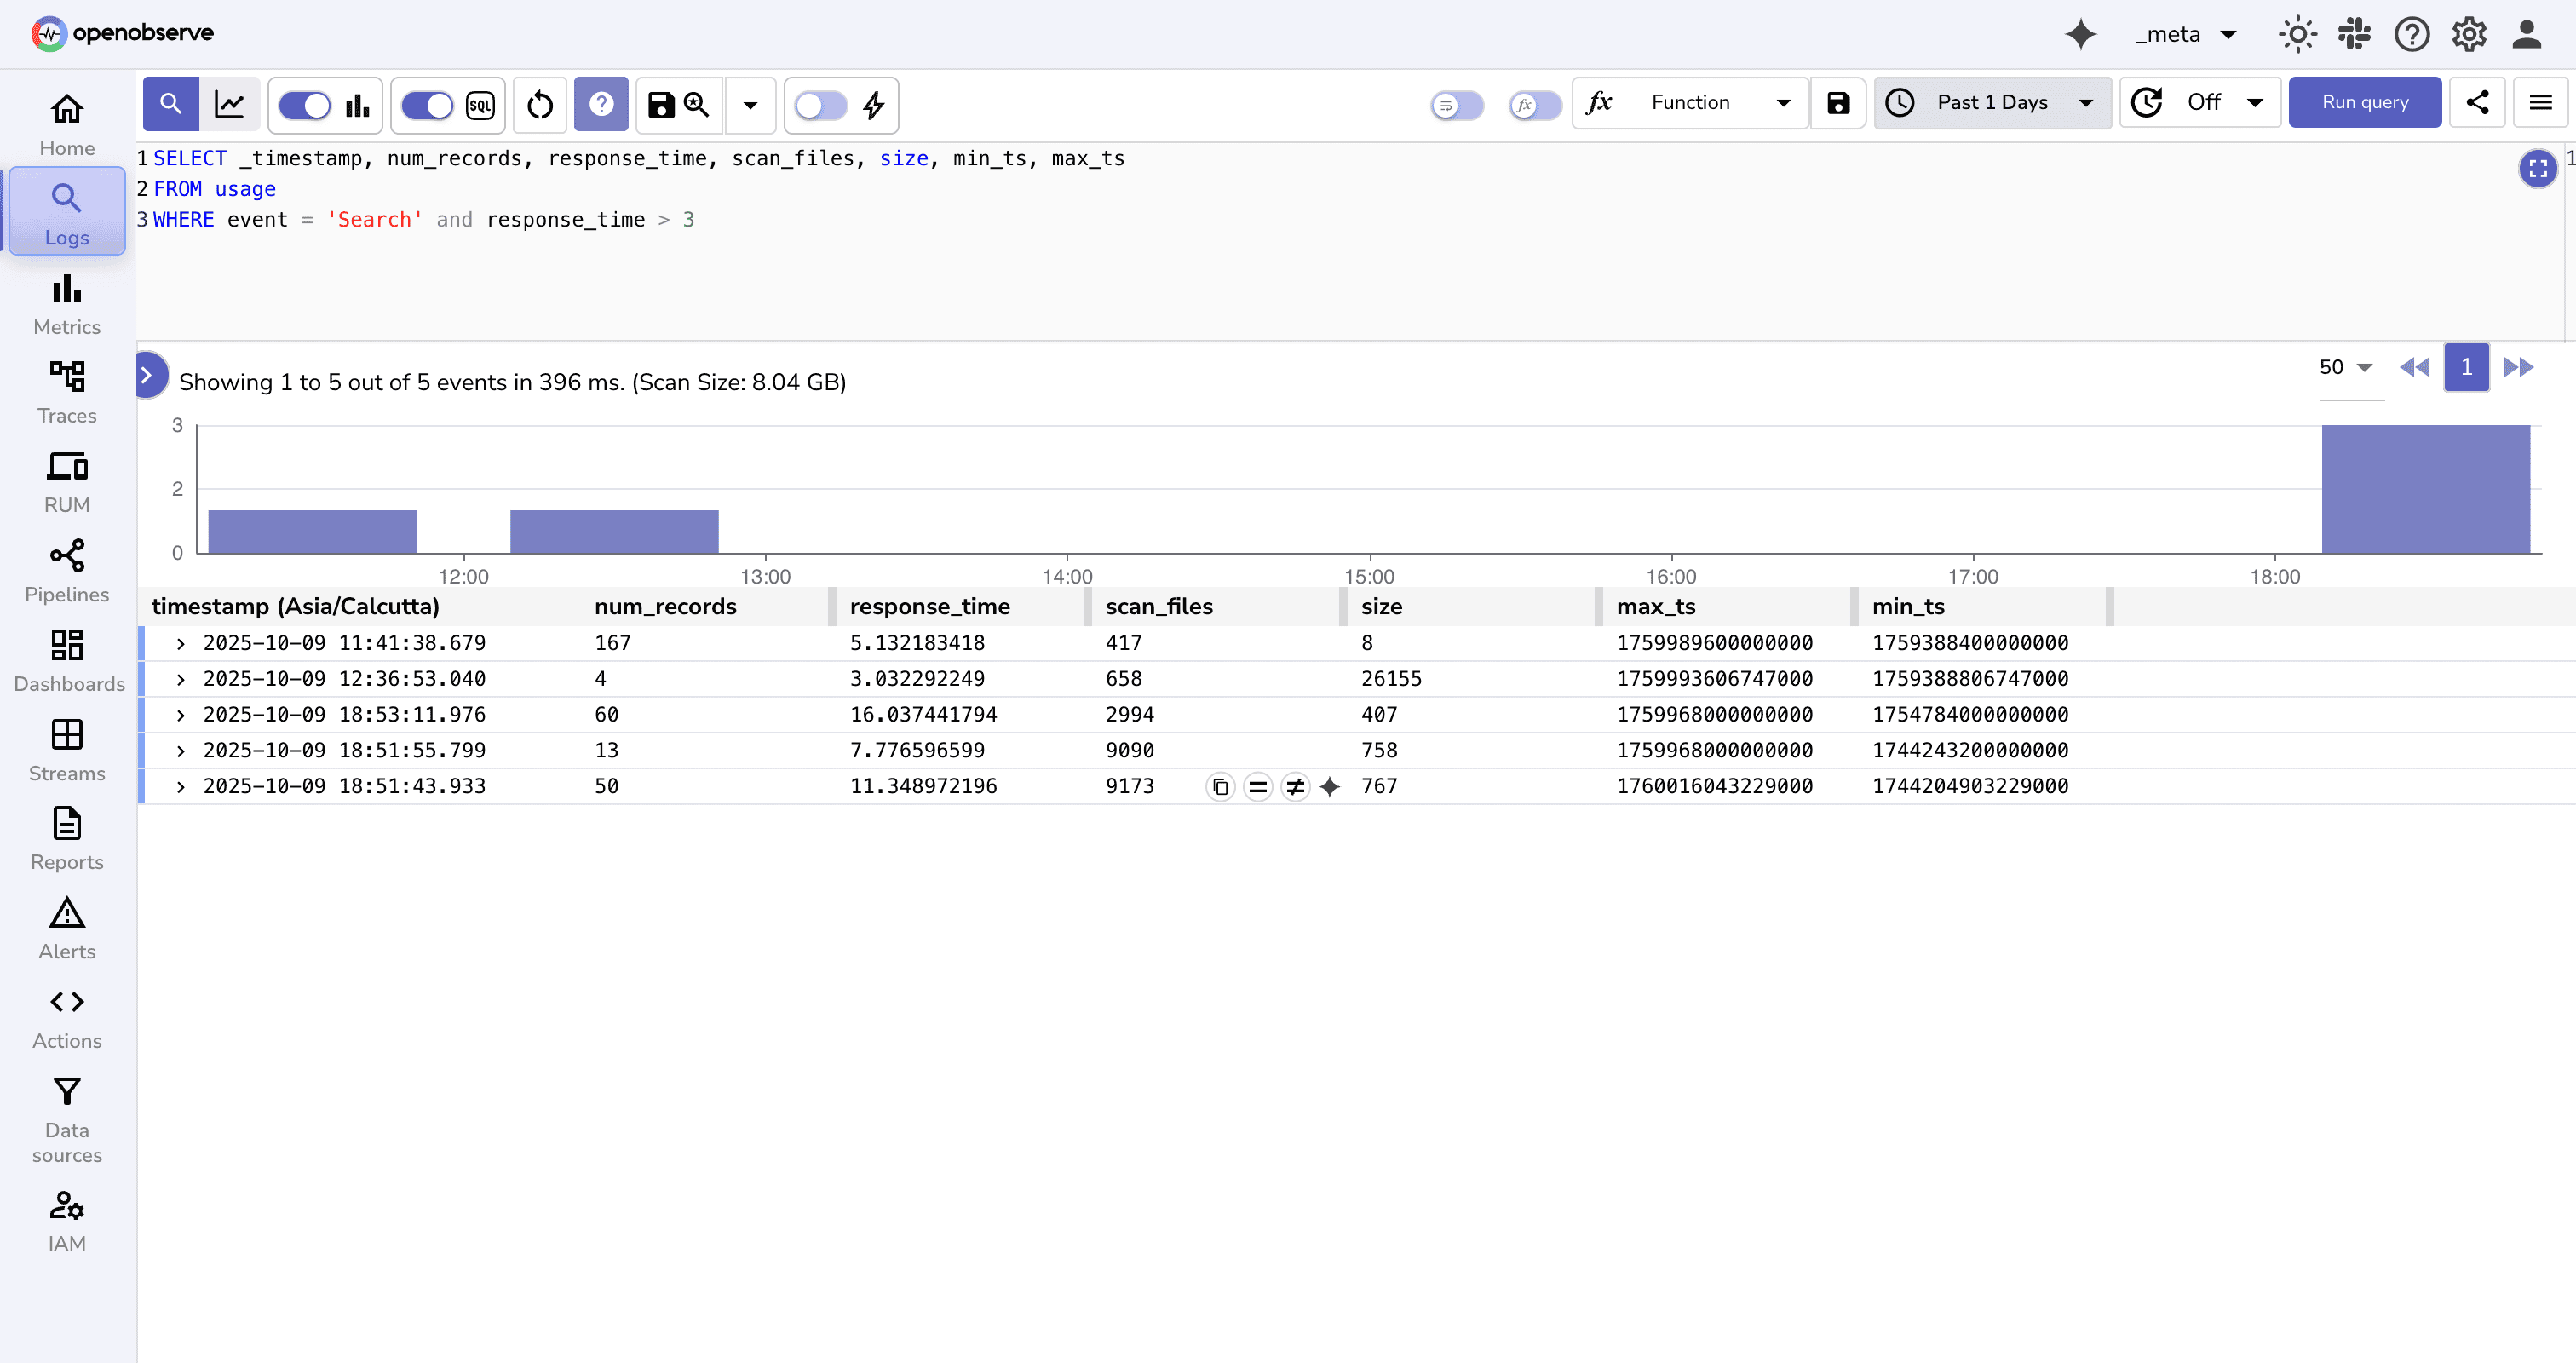Open the Past 1 Days time range dropdown
2576x1363 pixels.
click(1991, 102)
